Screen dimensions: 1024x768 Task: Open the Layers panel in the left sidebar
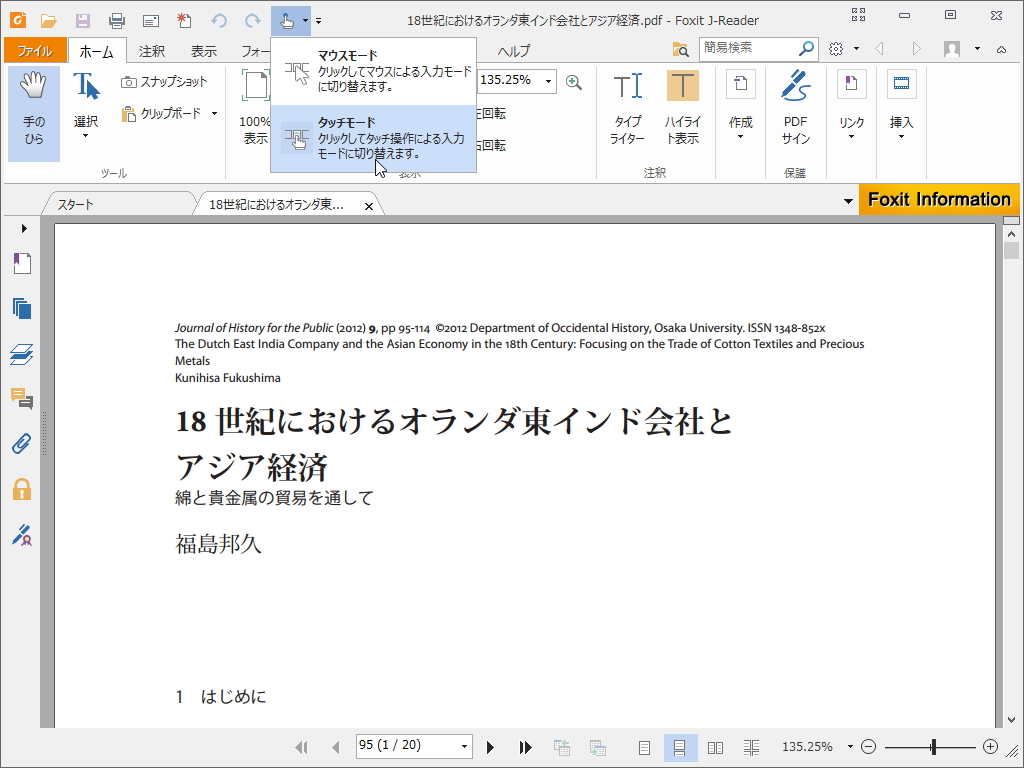22,353
